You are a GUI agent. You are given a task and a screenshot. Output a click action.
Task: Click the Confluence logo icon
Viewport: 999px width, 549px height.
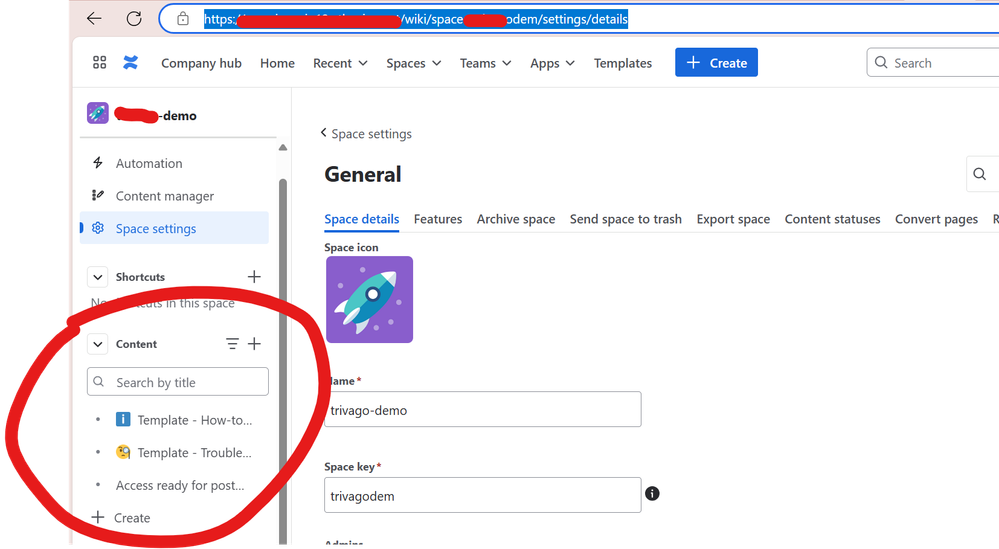point(131,62)
